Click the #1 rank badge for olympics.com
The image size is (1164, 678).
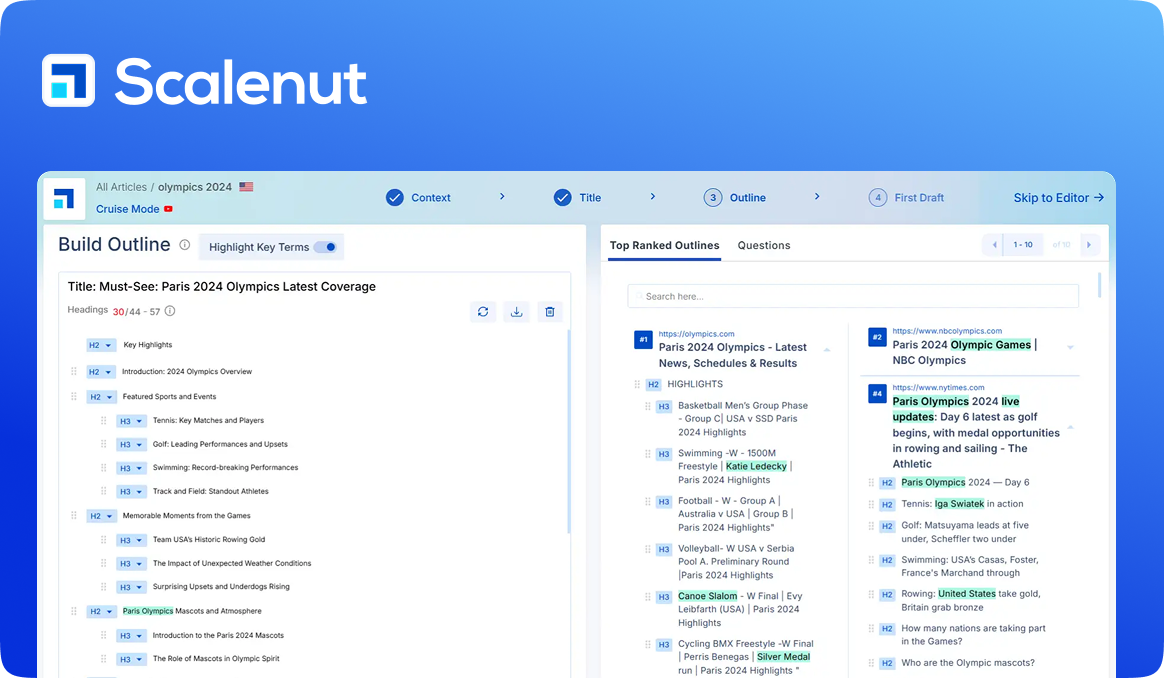click(644, 339)
